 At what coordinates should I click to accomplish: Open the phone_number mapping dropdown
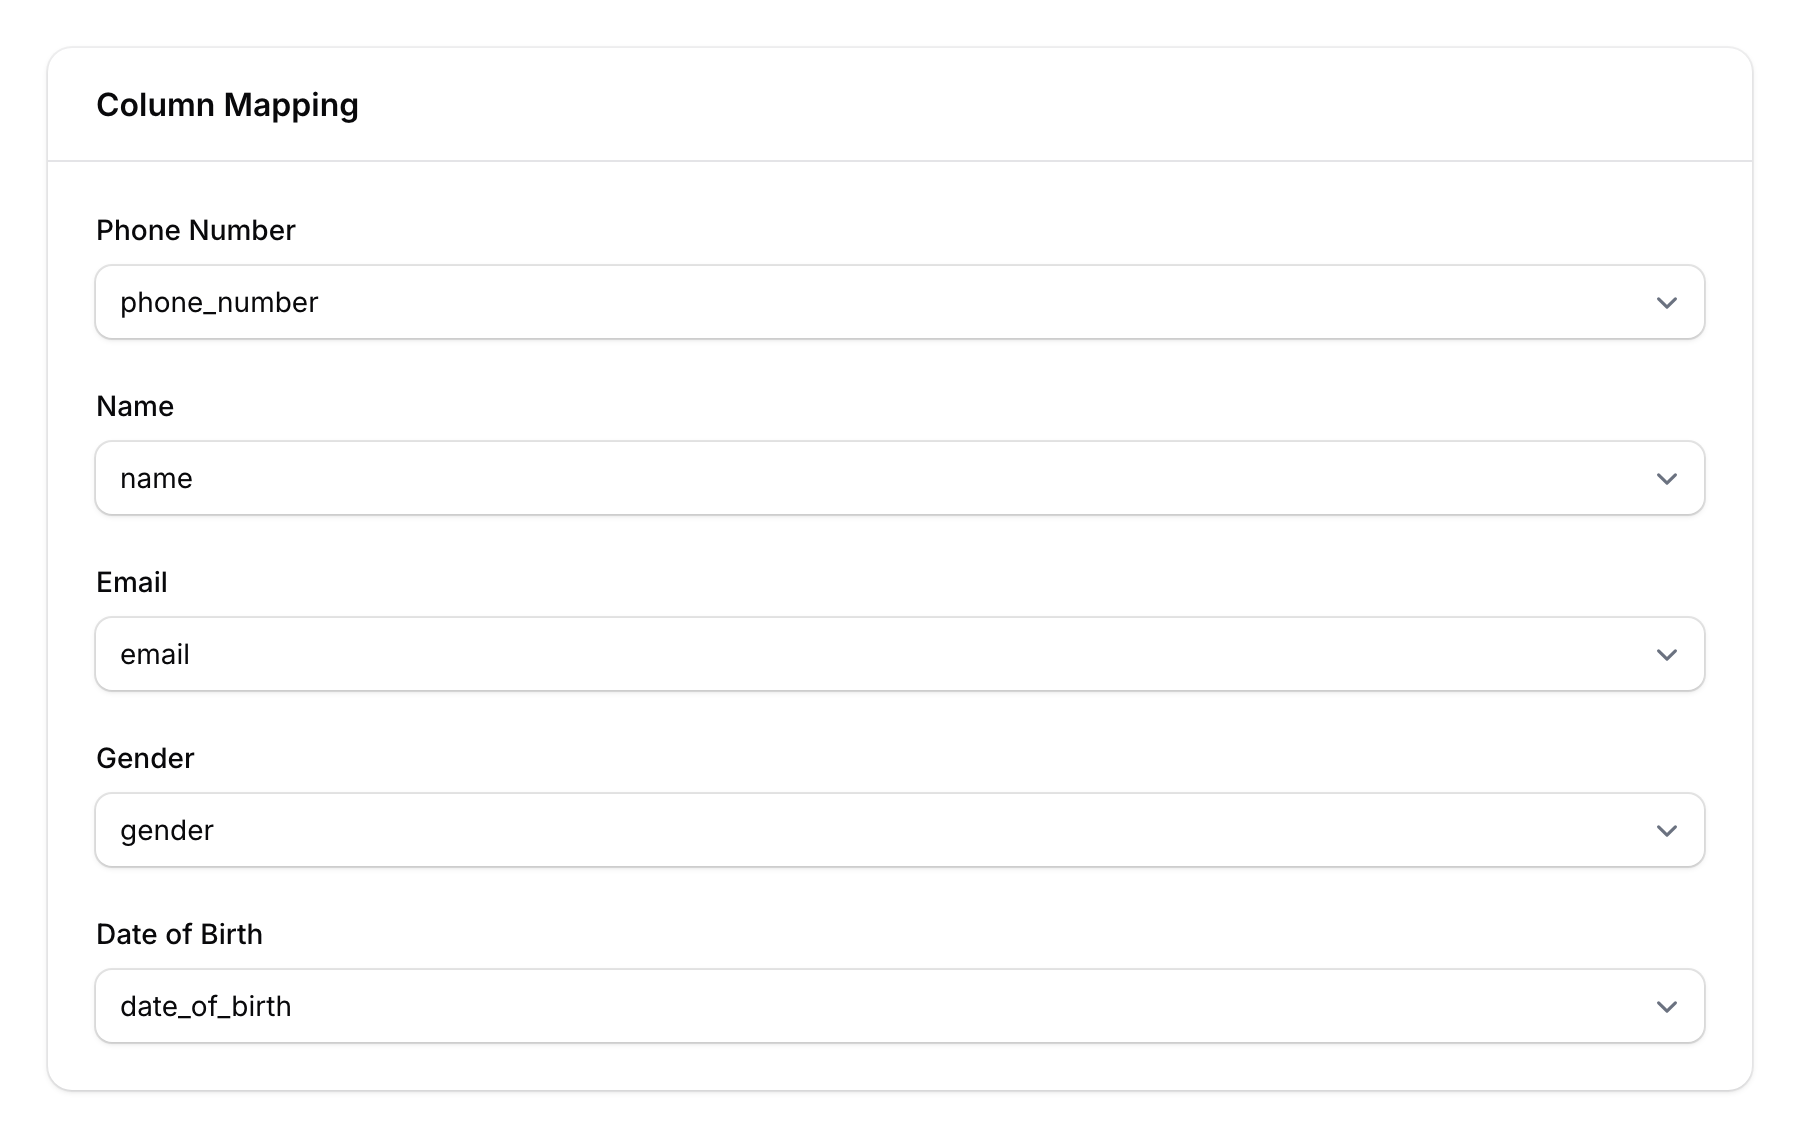tap(900, 302)
